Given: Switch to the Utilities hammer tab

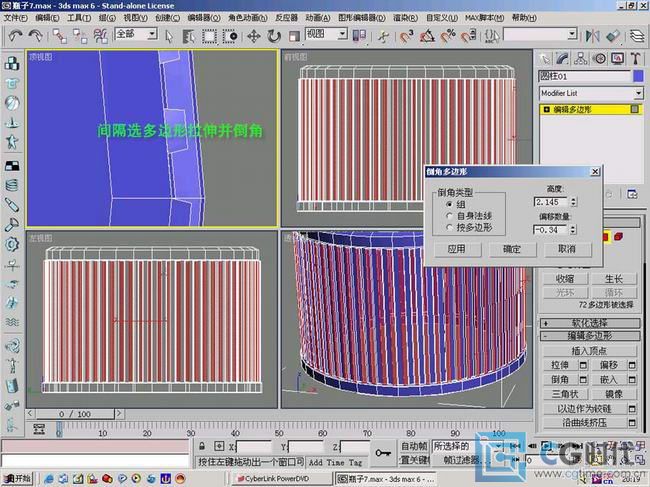Looking at the screenshot, I should click(x=635, y=59).
